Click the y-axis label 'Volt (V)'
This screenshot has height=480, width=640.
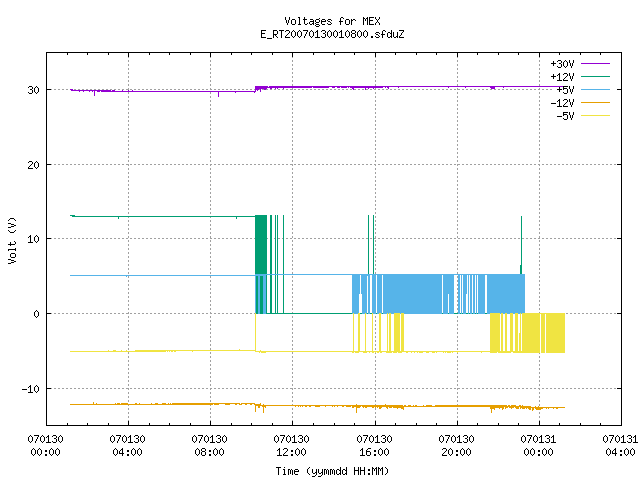point(12,240)
